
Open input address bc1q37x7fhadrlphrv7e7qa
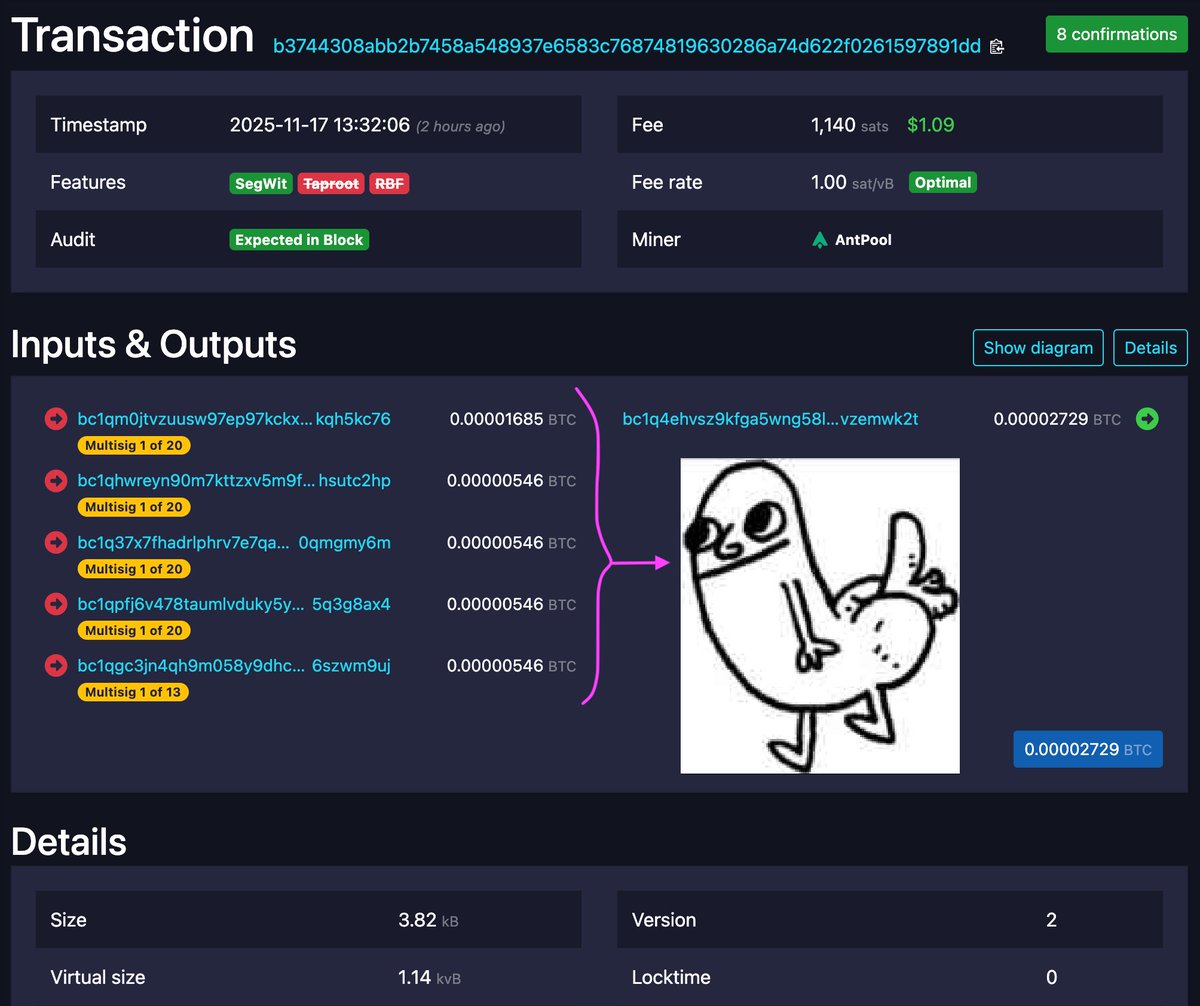(234, 543)
